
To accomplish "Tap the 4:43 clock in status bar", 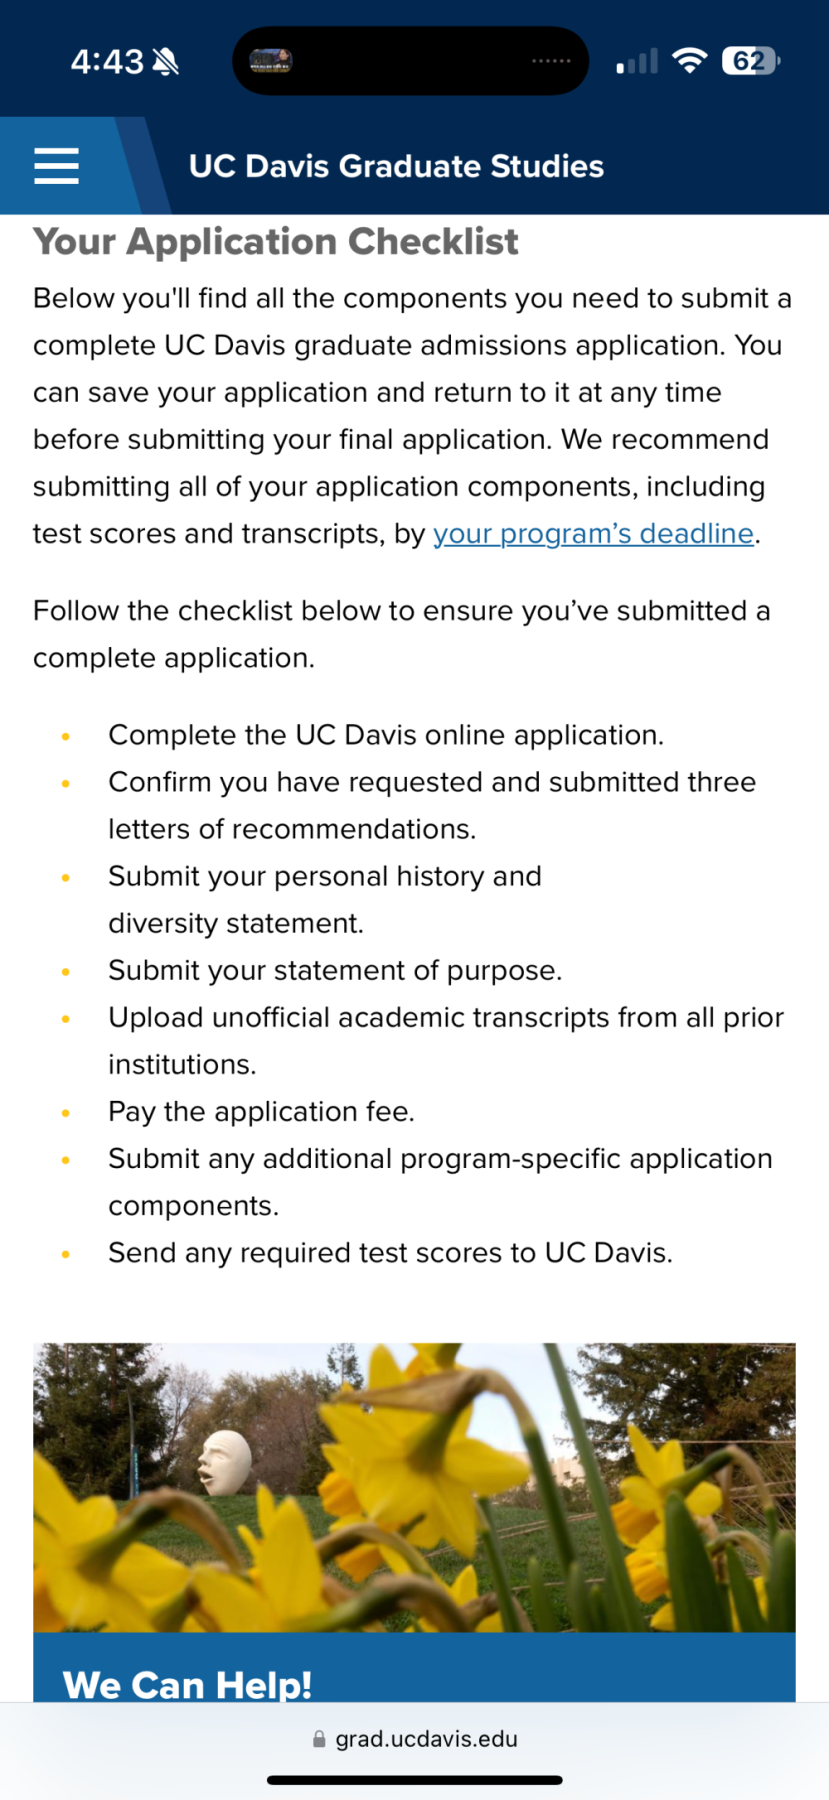I will [107, 62].
